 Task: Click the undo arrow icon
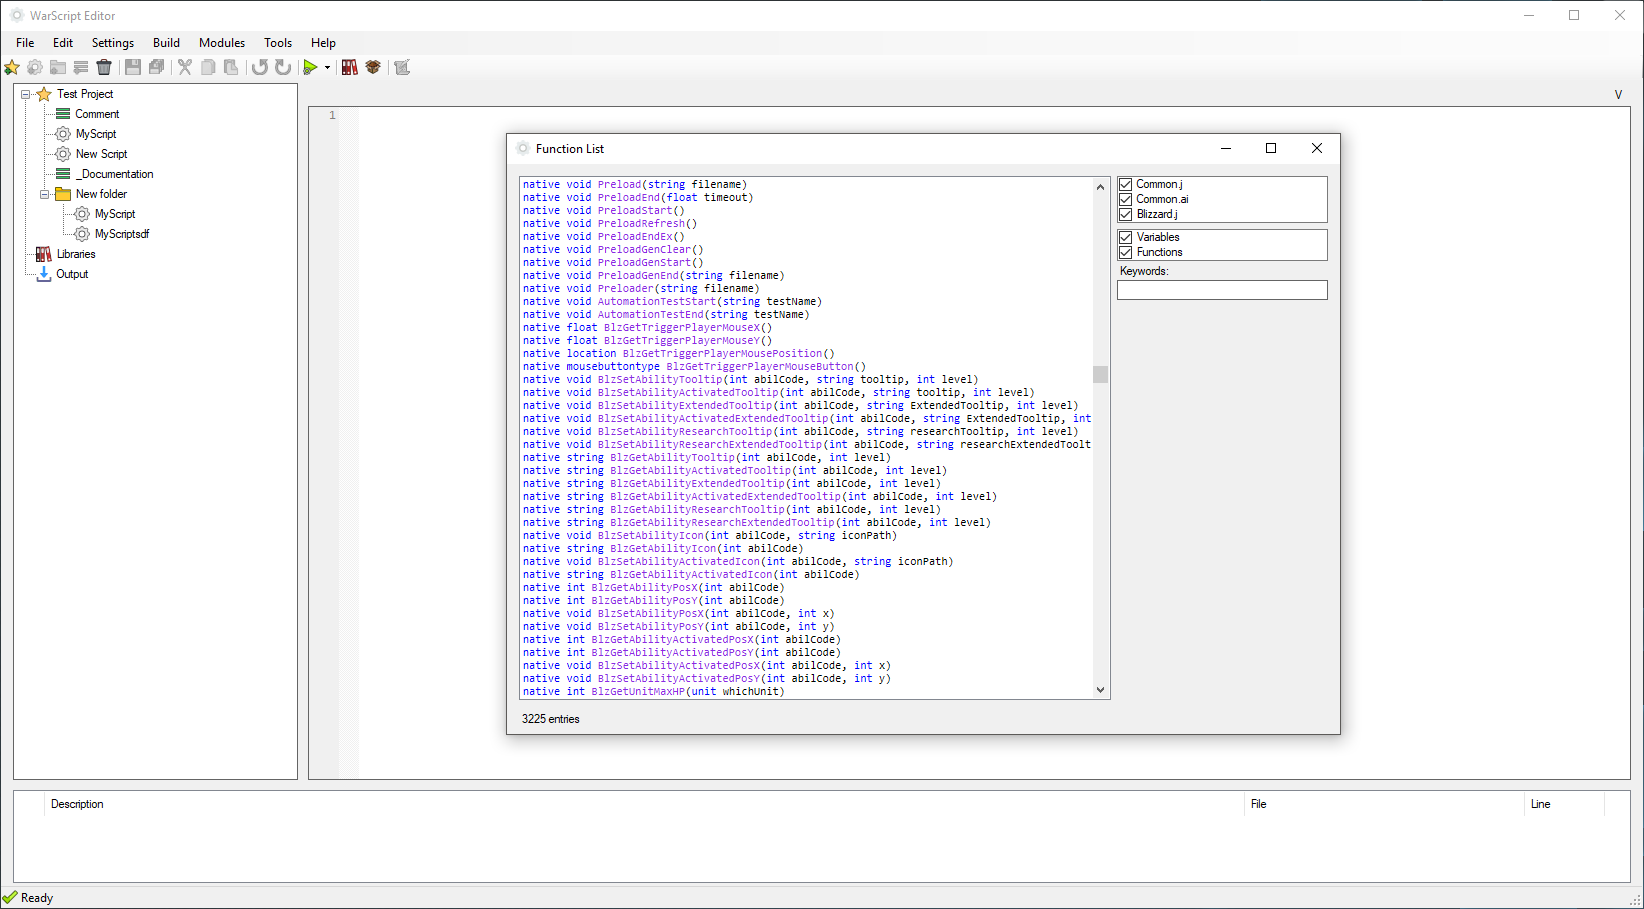click(x=260, y=67)
